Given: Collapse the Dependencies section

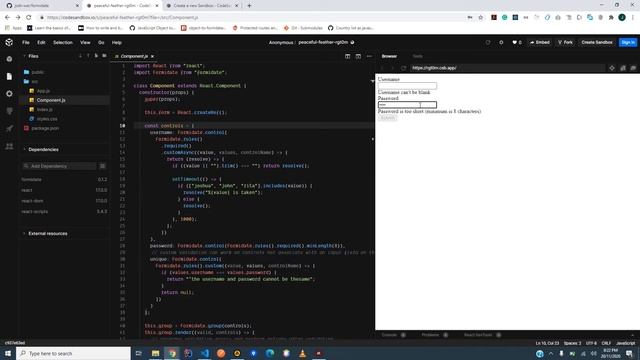Looking at the screenshot, I should [43, 149].
